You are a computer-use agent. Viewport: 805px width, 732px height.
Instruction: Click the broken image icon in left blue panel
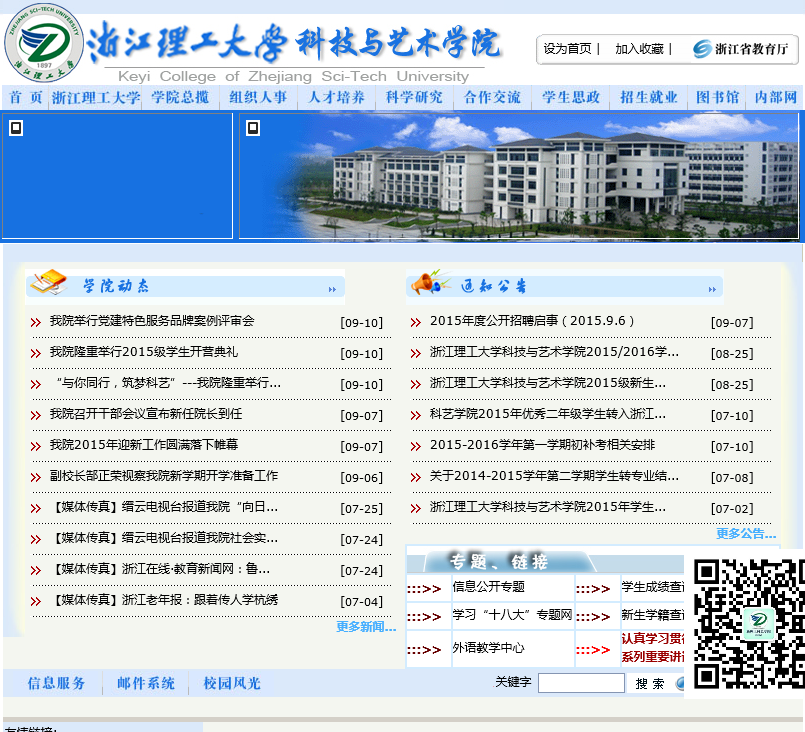pyautogui.click(x=16, y=128)
